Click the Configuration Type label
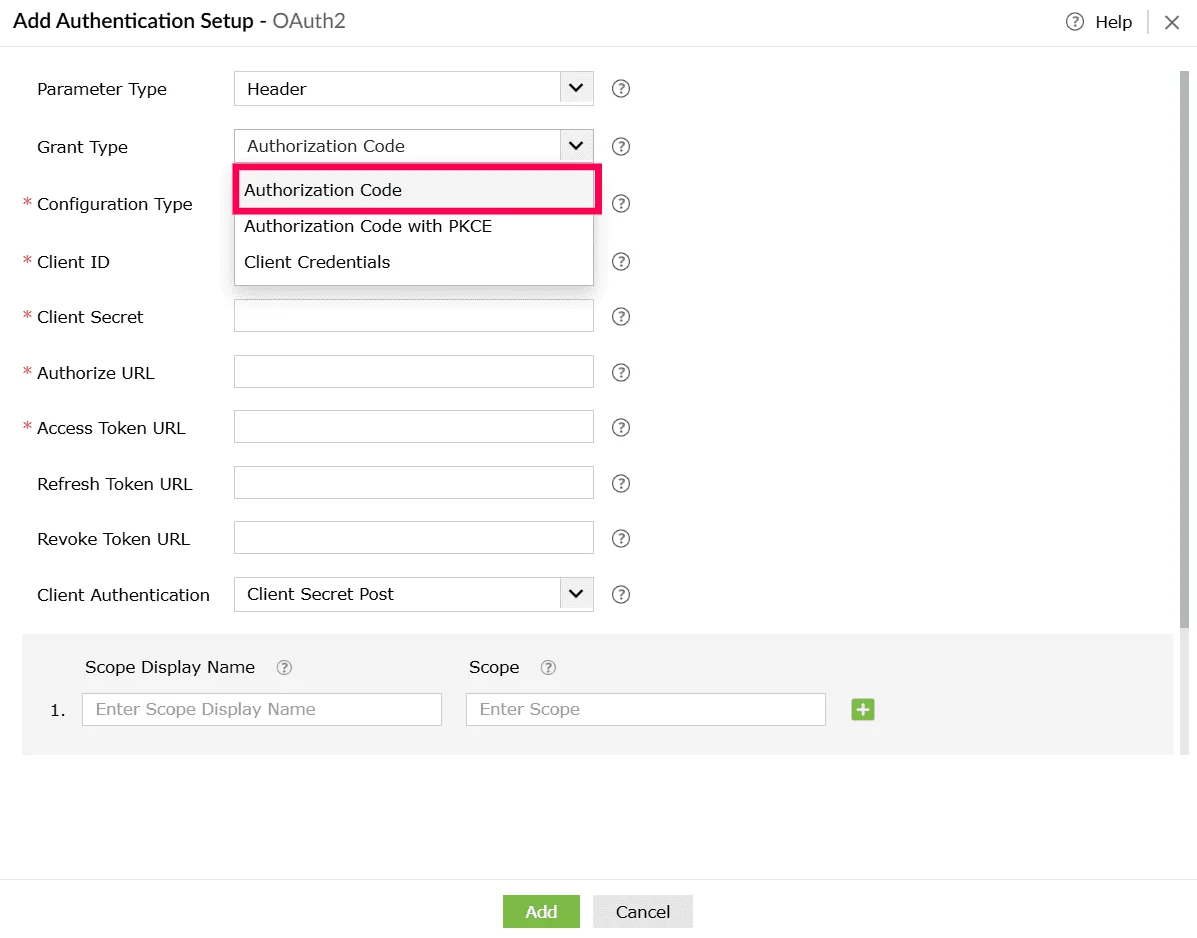 coord(115,205)
